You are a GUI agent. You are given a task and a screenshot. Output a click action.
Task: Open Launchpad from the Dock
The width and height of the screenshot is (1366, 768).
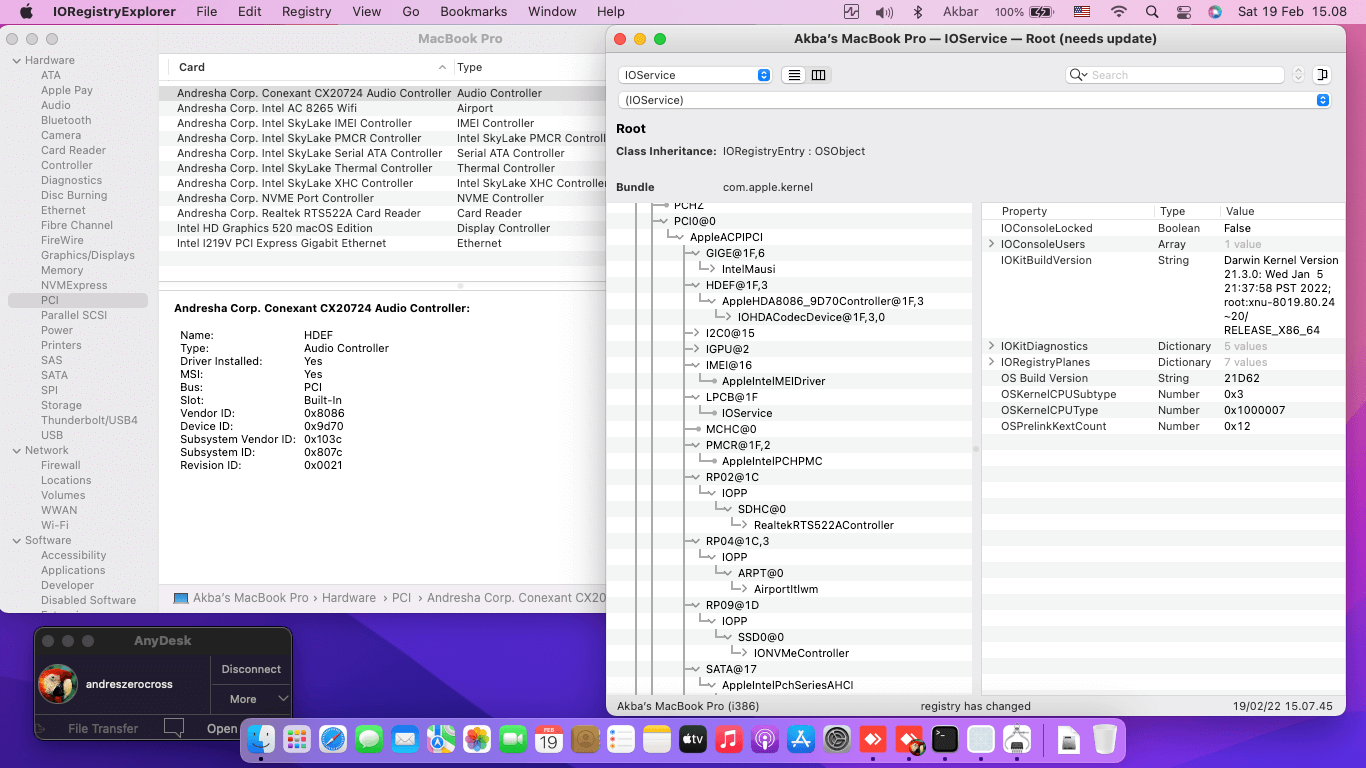297,739
